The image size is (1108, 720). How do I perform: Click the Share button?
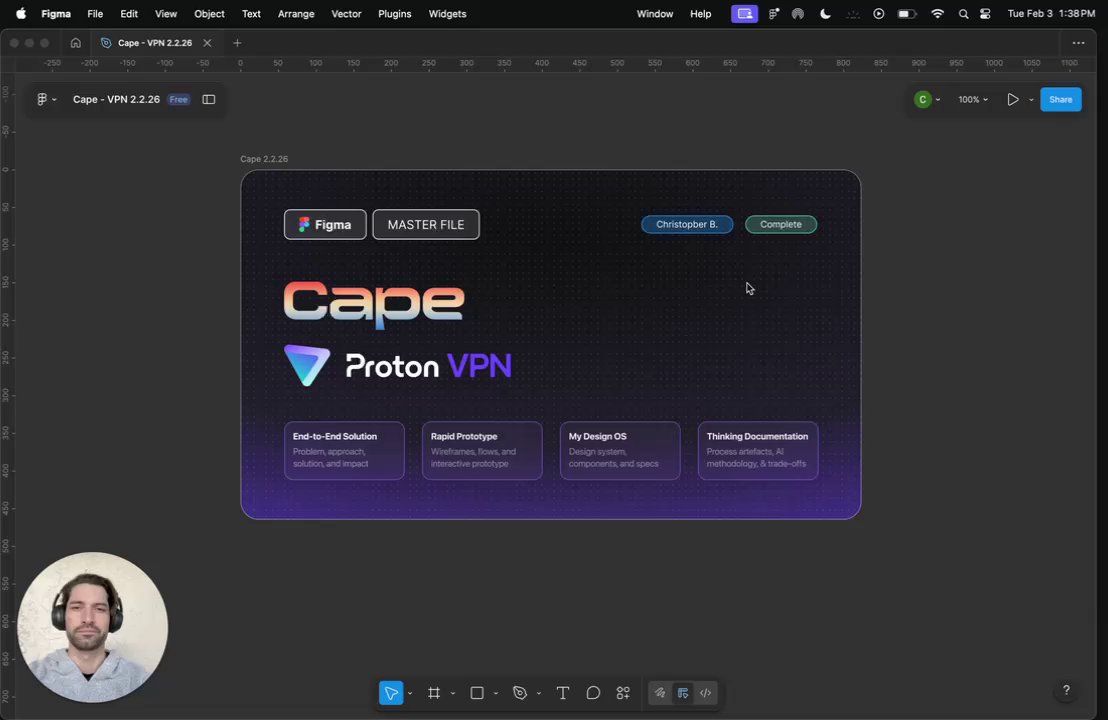coord(1061,100)
